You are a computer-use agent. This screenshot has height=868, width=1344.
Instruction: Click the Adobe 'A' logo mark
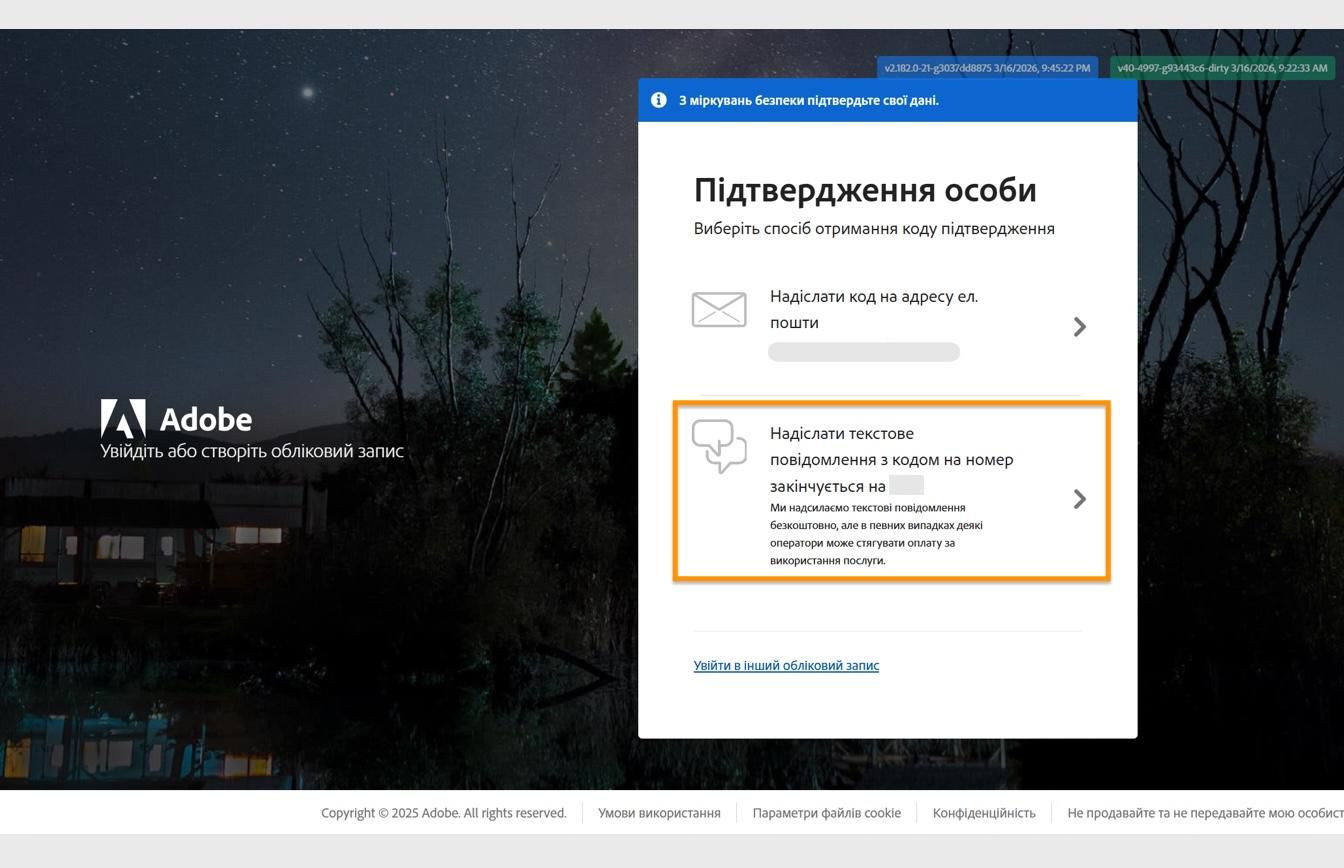click(x=121, y=417)
